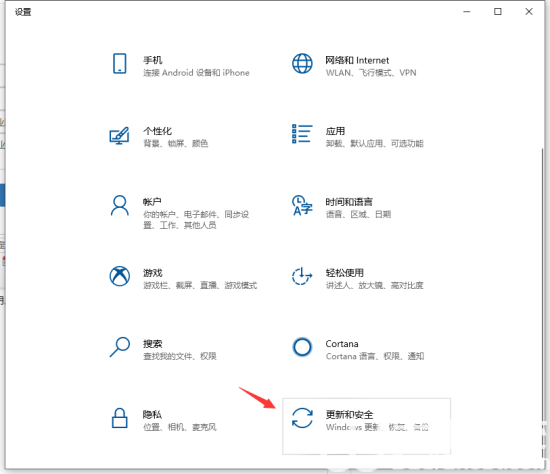Select the 手机 heading
This screenshot has width=550, height=474.
coord(153,60)
